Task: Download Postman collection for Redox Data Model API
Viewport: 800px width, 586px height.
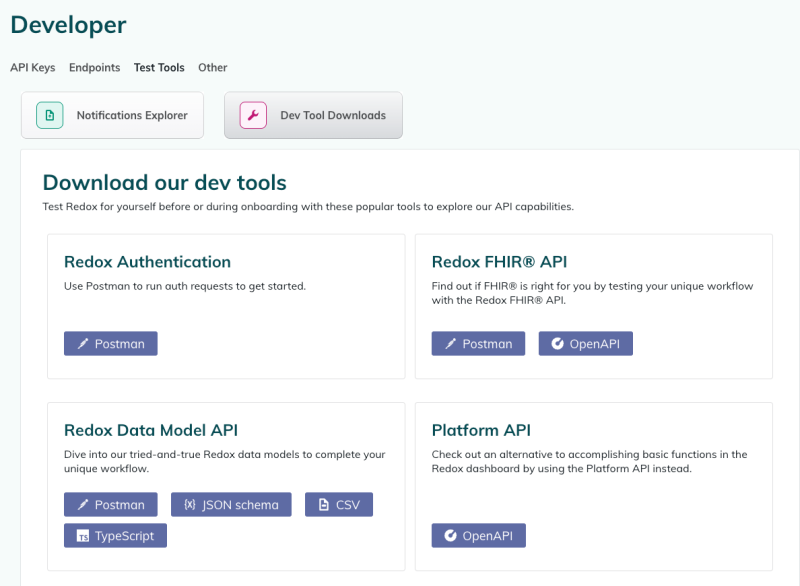Action: pyautogui.click(x=111, y=504)
